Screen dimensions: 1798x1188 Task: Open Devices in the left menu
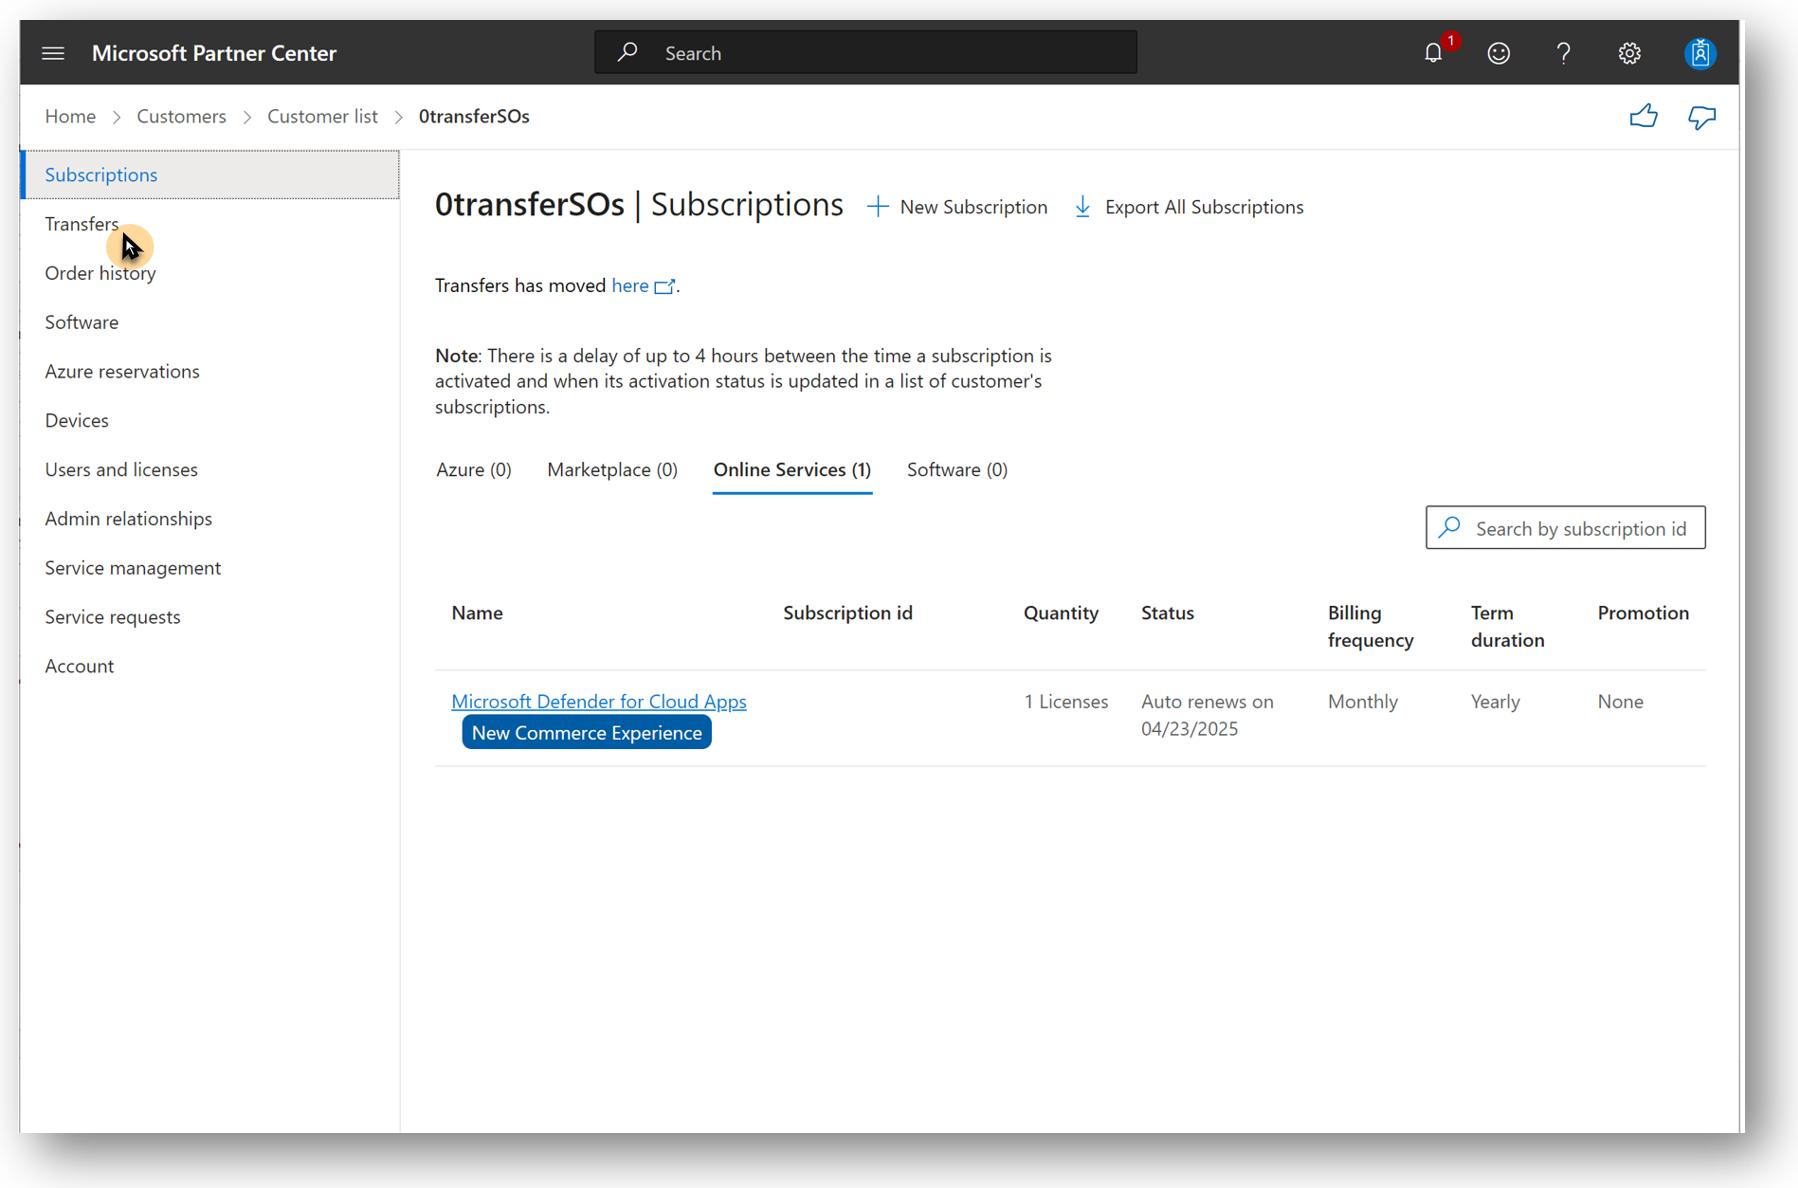click(x=77, y=419)
